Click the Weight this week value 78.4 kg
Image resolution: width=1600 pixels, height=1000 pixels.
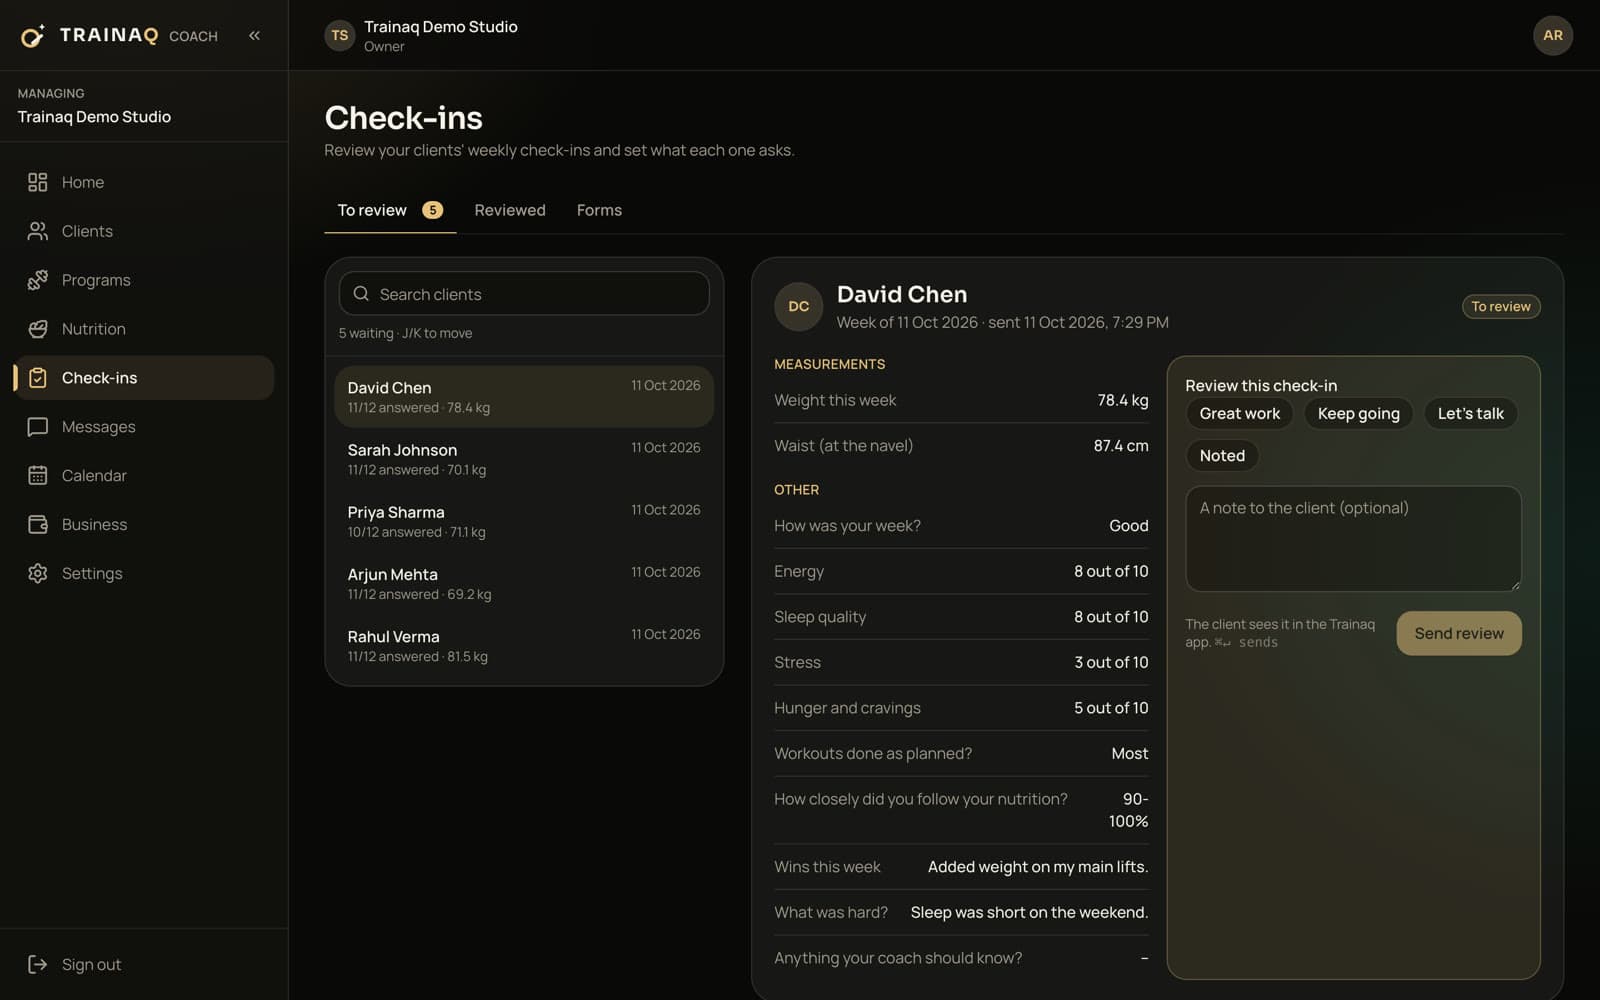click(1123, 400)
